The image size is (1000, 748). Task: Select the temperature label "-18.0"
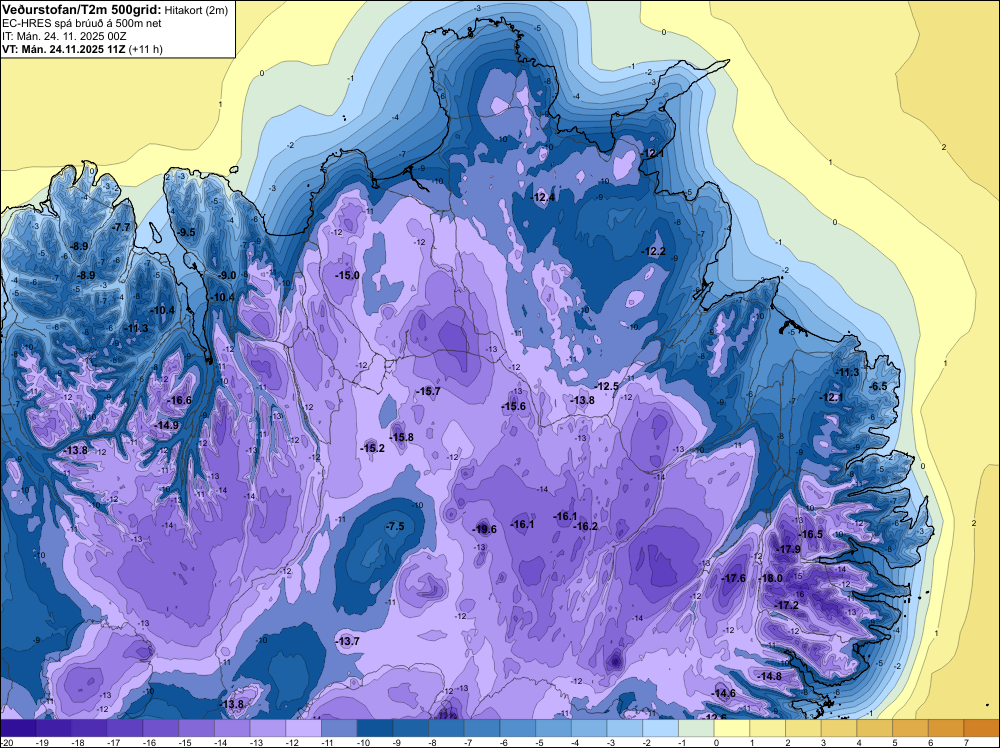(x=771, y=578)
